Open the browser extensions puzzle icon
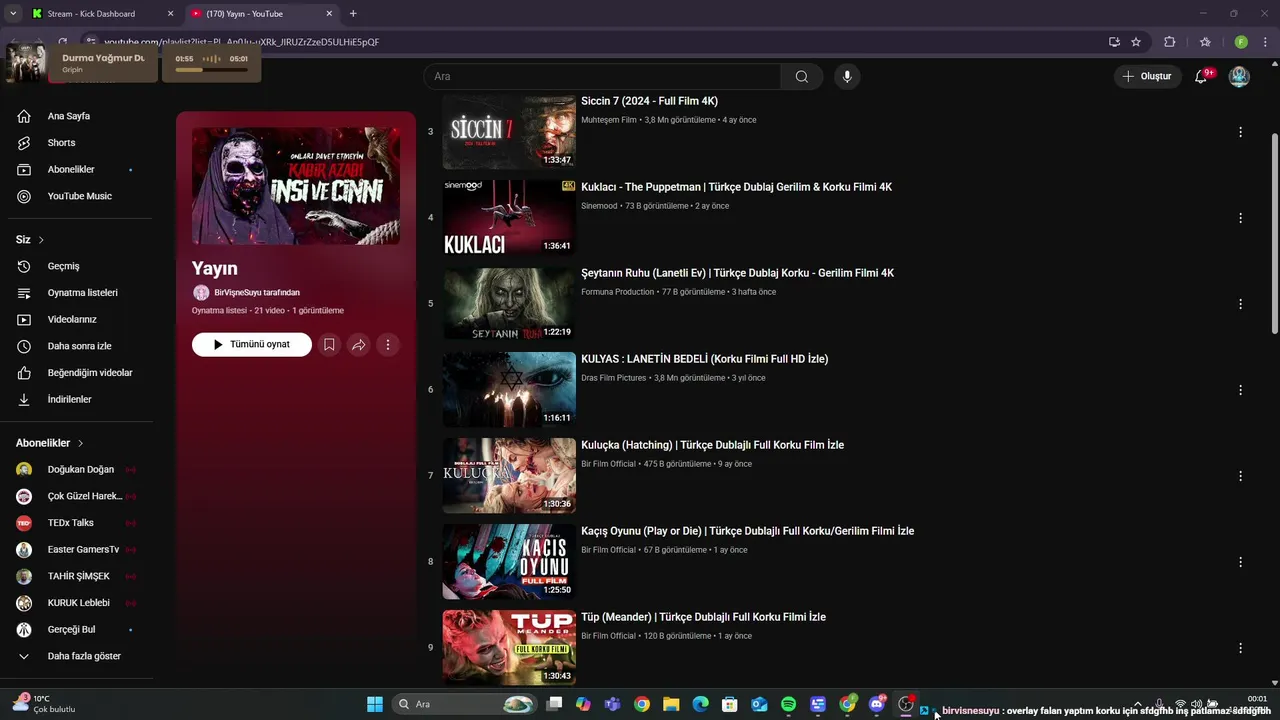The width and height of the screenshot is (1280, 720). point(1169,42)
